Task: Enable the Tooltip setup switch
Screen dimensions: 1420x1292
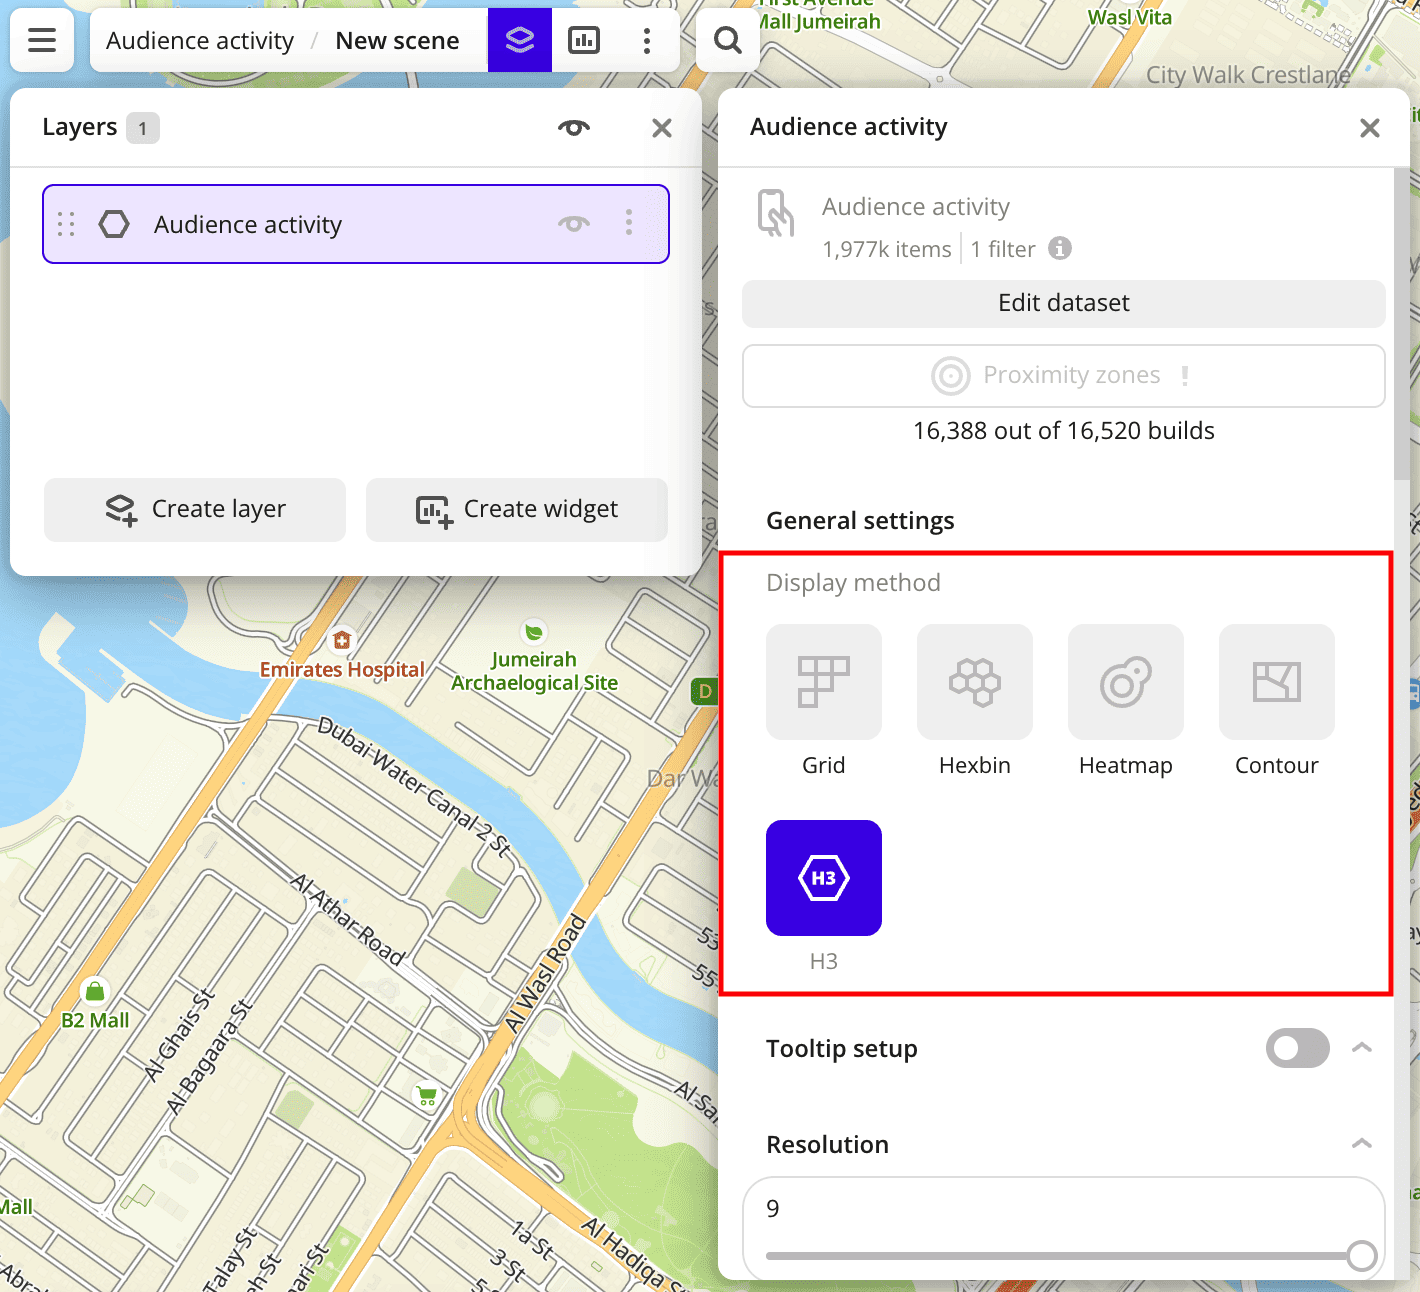Action: [1297, 1048]
